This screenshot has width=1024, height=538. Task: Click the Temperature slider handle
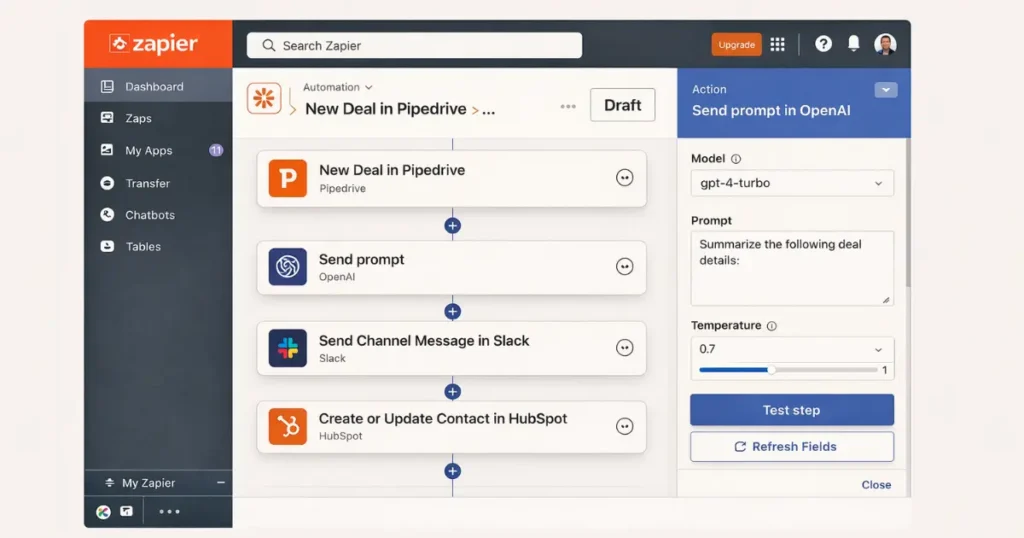771,370
